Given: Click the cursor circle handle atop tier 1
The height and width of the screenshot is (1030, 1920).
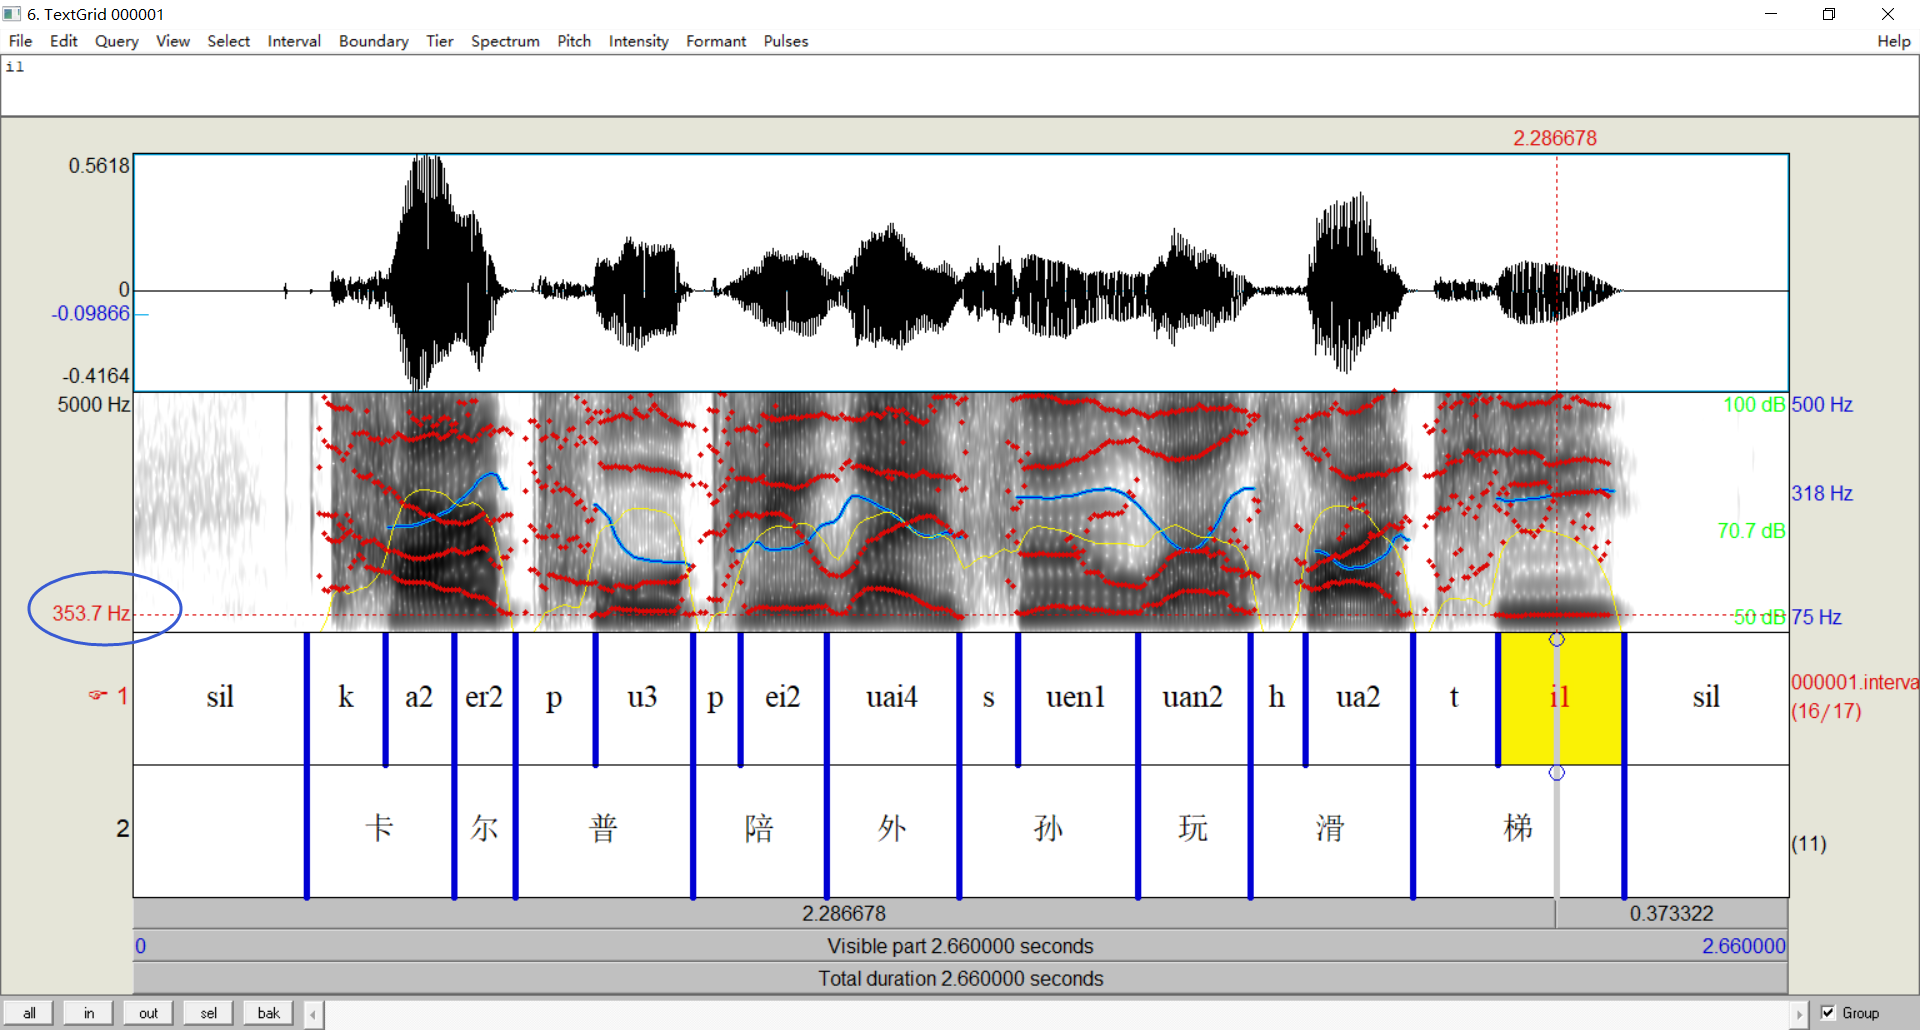Looking at the screenshot, I should pyautogui.click(x=1557, y=639).
